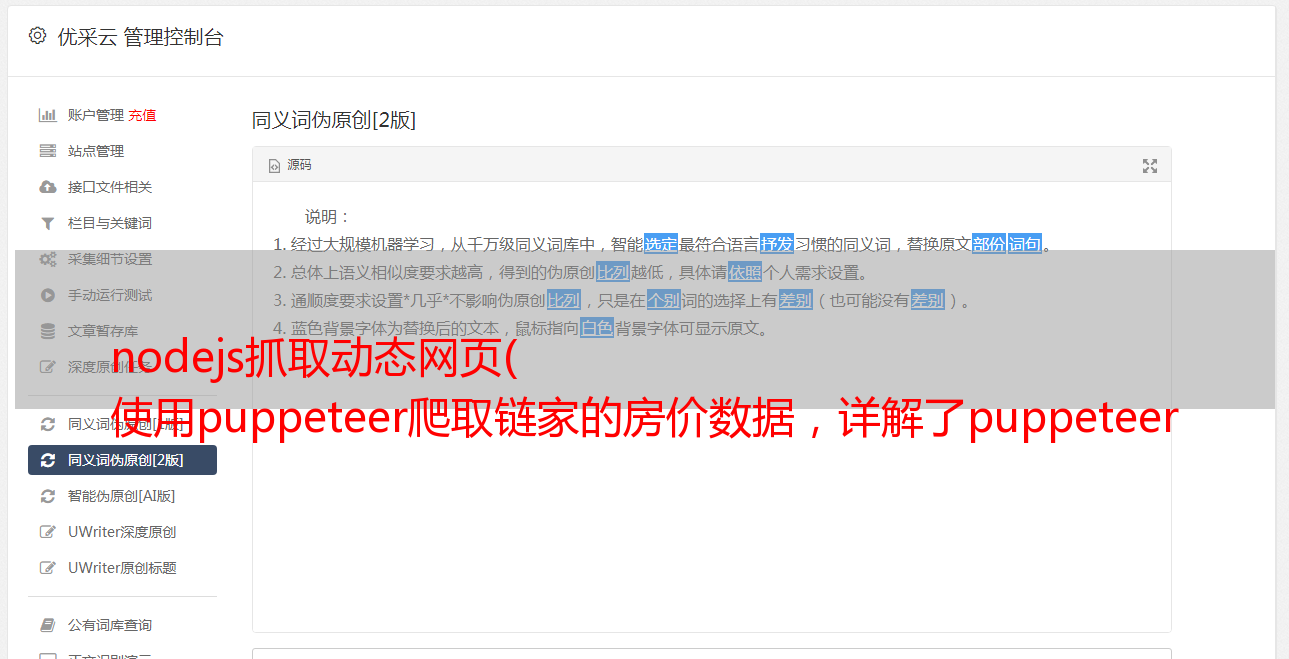Click the bar chart icon for 账户管理

click(47, 115)
